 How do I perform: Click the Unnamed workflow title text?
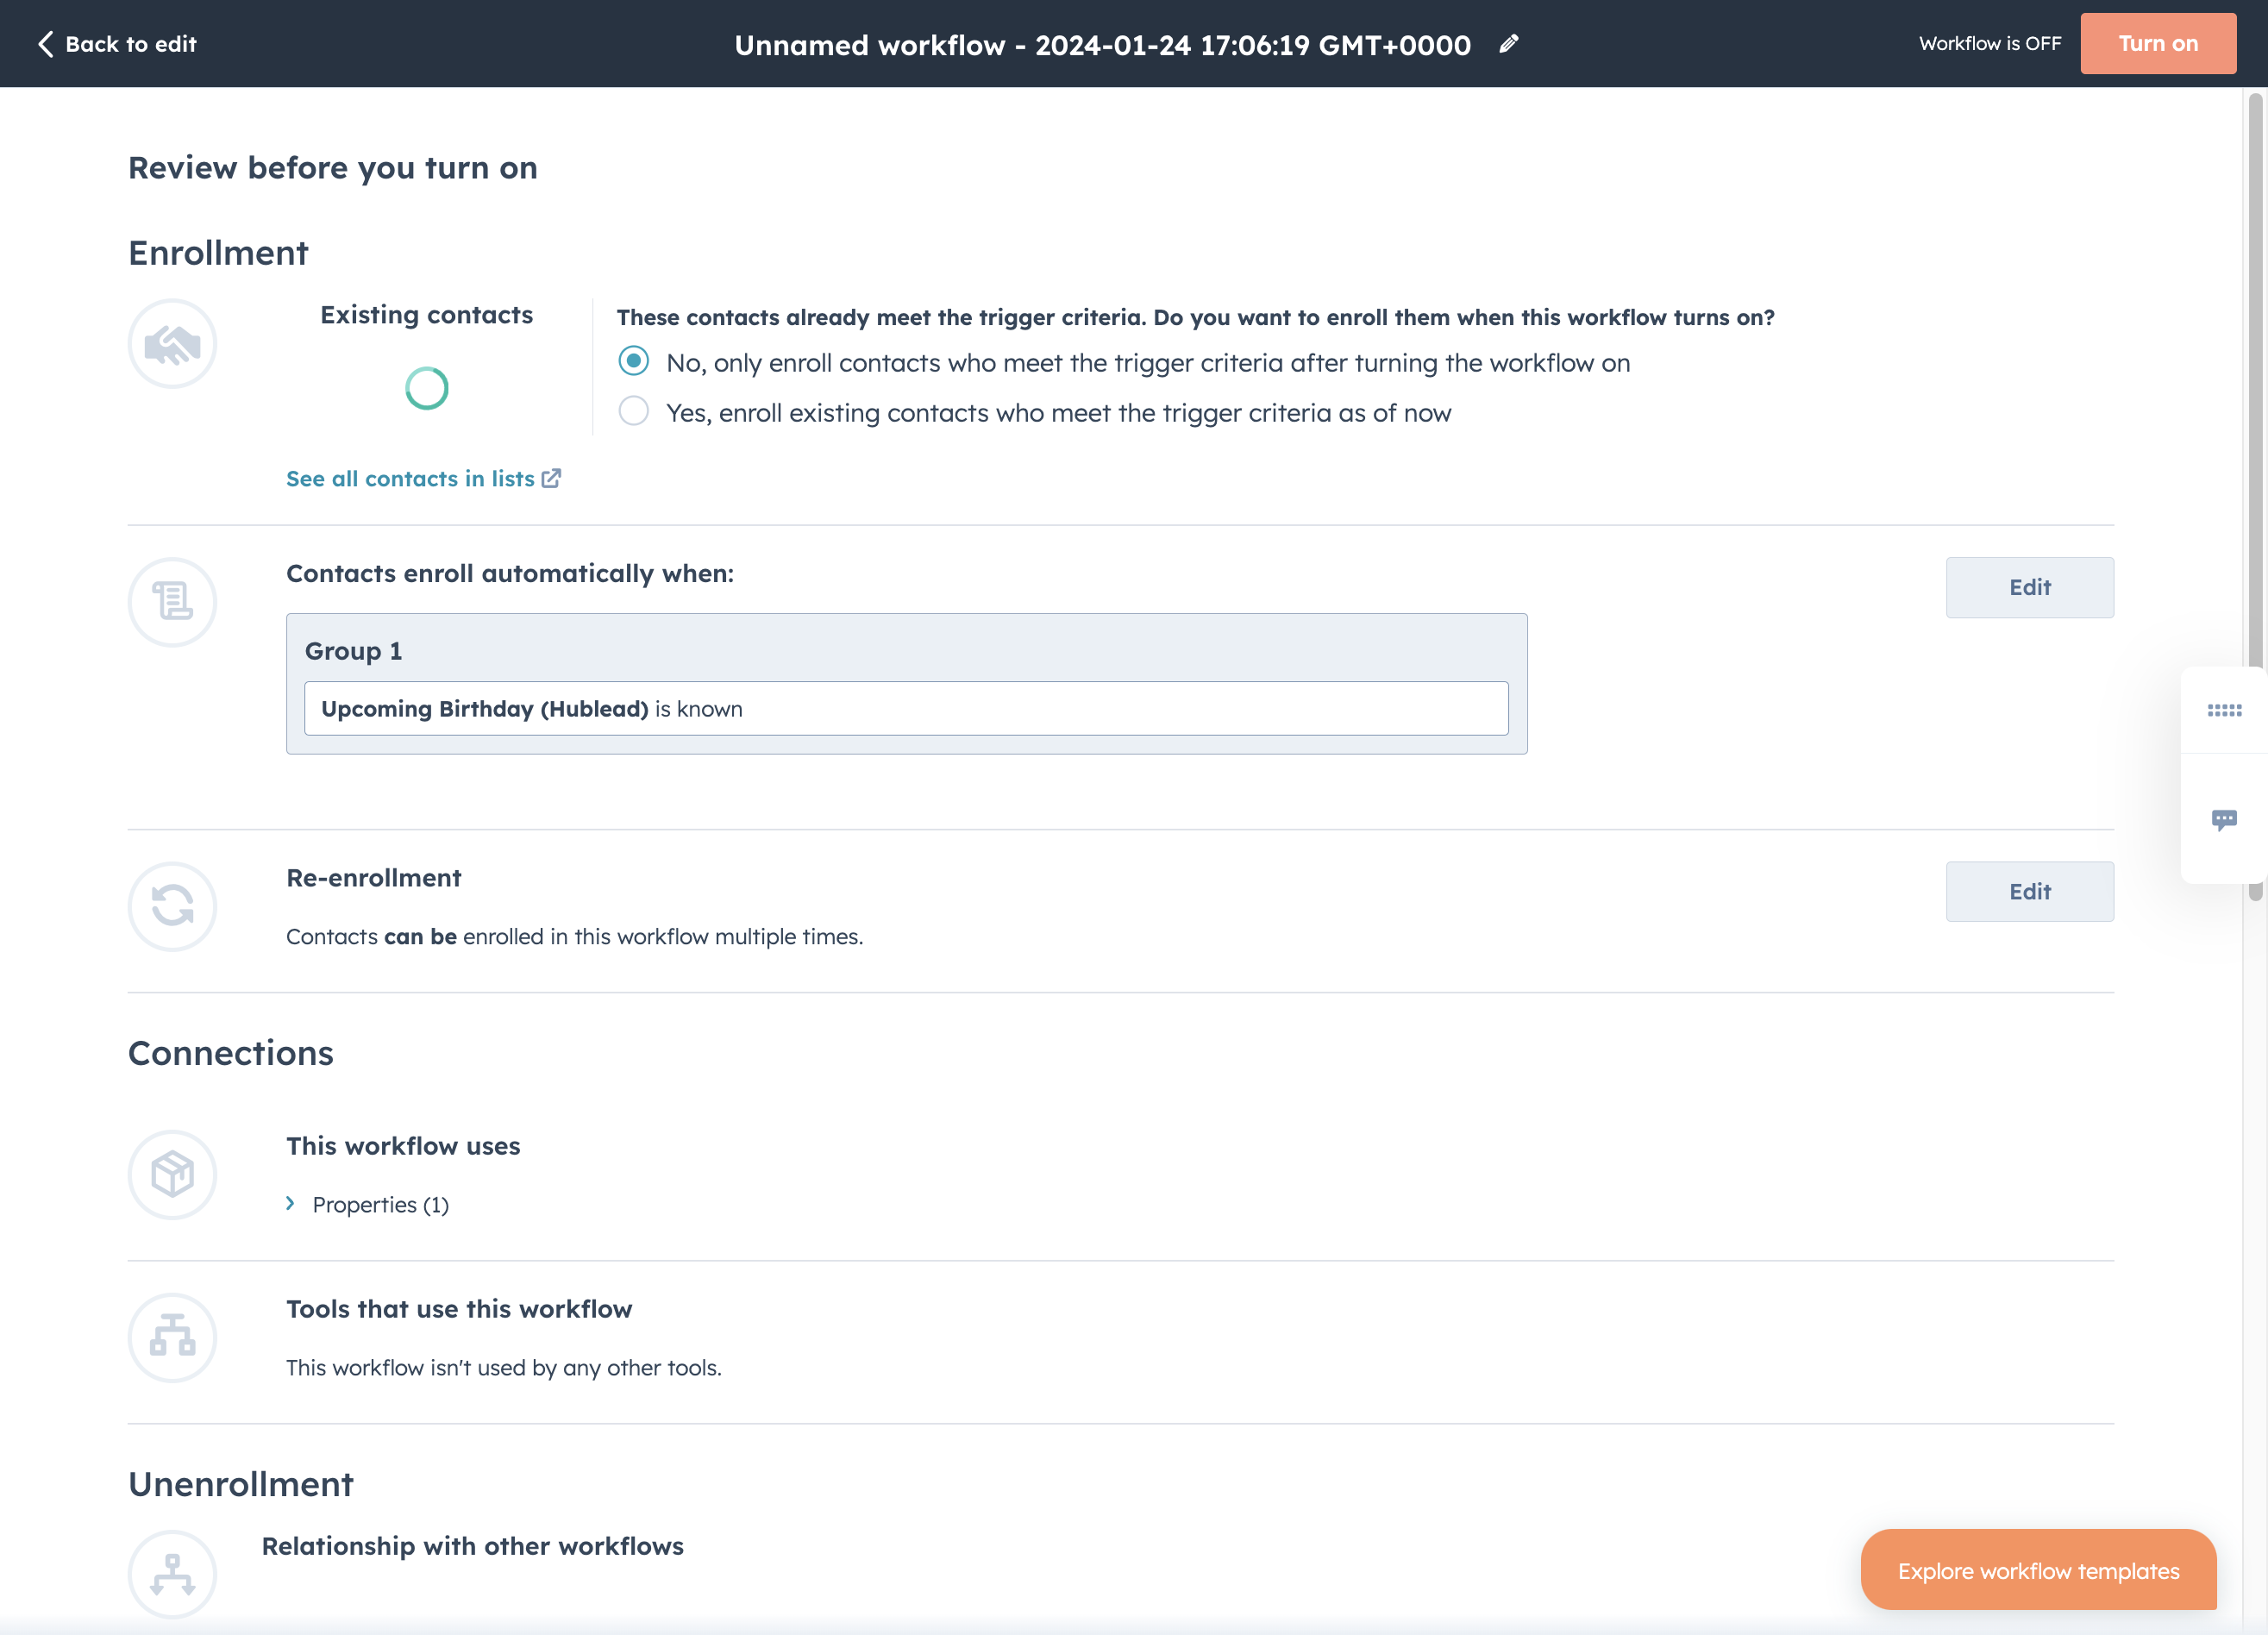[1102, 45]
